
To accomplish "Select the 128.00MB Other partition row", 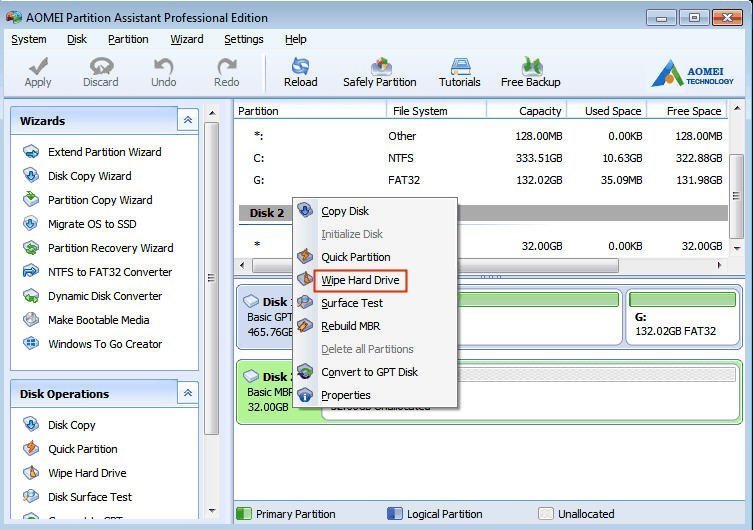I will pos(482,136).
